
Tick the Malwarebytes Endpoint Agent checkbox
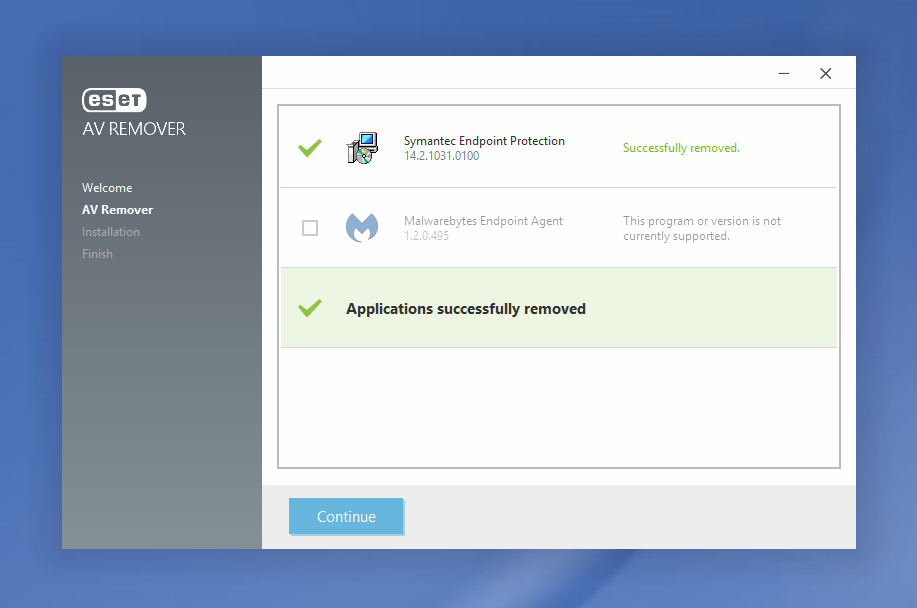[x=310, y=228]
